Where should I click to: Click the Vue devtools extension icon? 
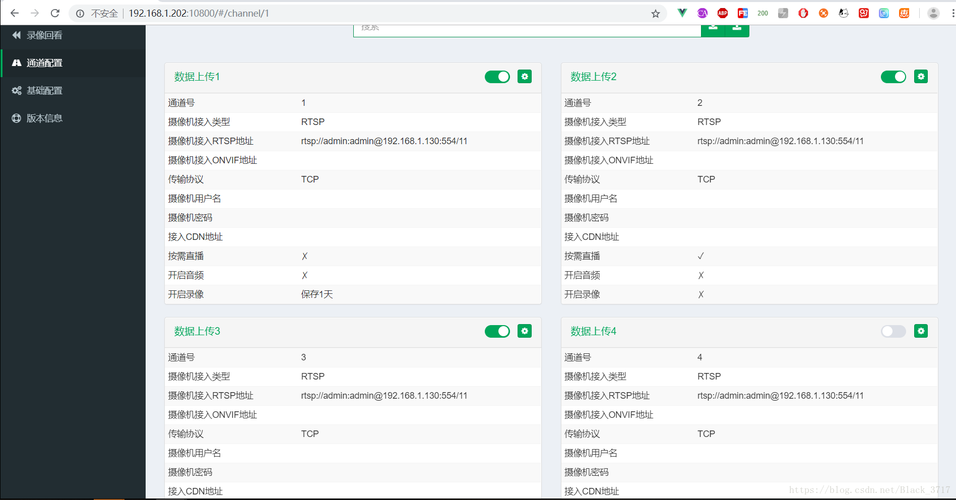click(682, 13)
